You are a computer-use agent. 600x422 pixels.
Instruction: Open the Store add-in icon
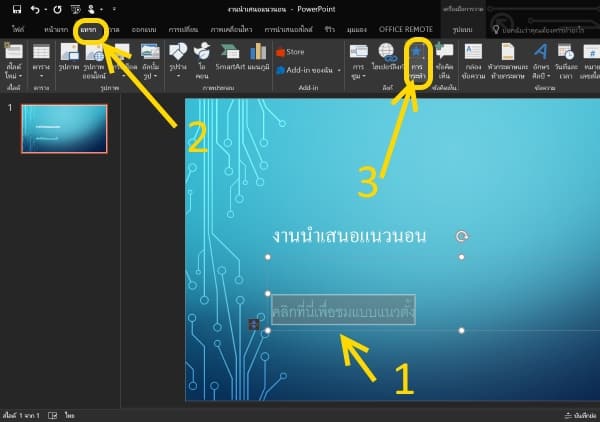point(296,50)
